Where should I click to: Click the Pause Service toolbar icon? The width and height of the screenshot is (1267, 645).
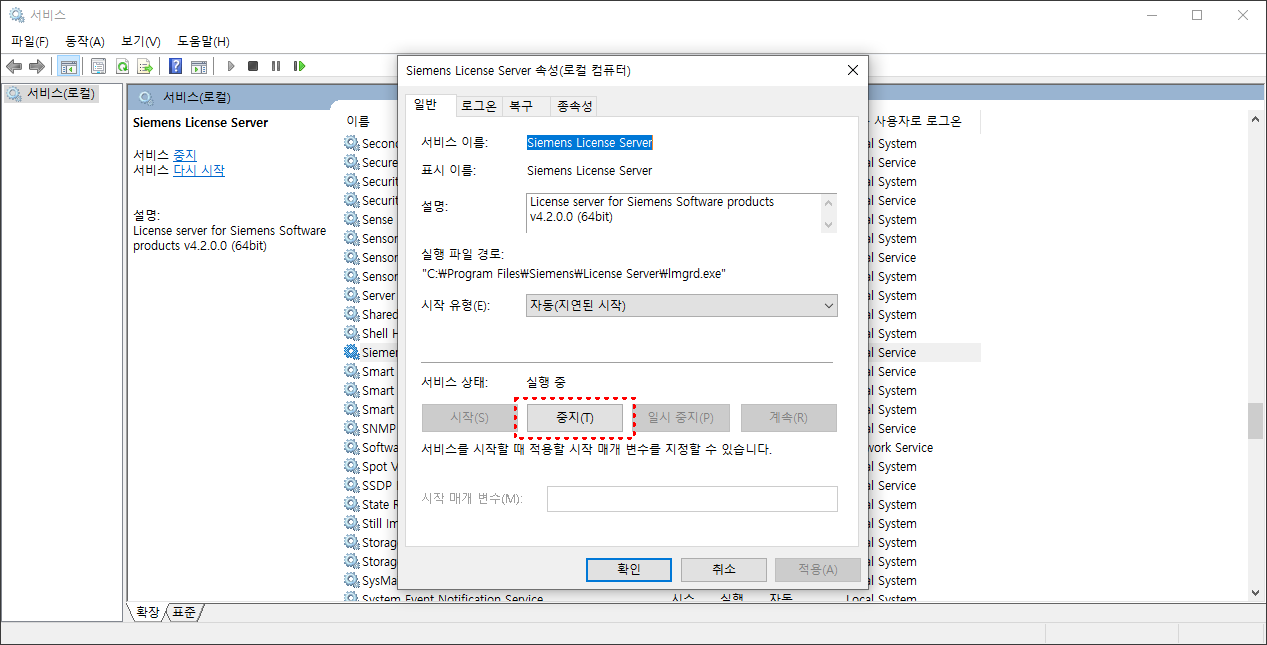(276, 66)
